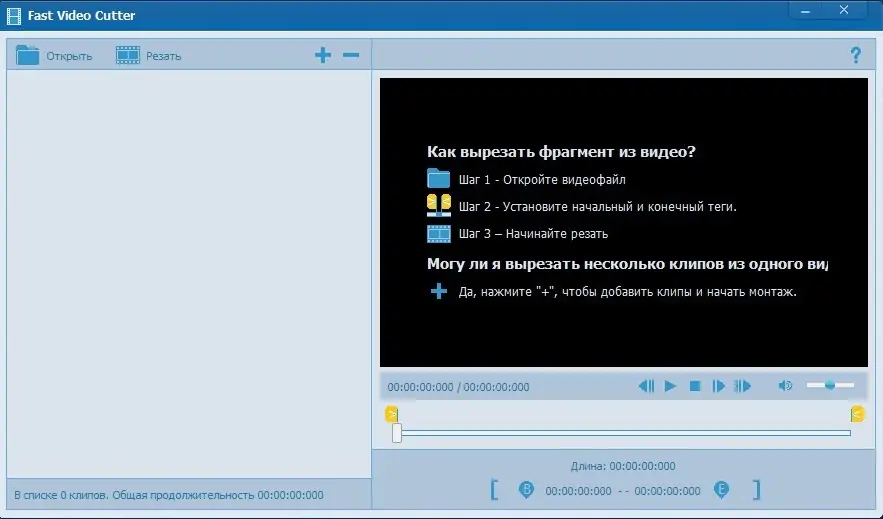The width and height of the screenshot is (883, 519).
Task: Click the timeline seek handle
Action: point(397,433)
